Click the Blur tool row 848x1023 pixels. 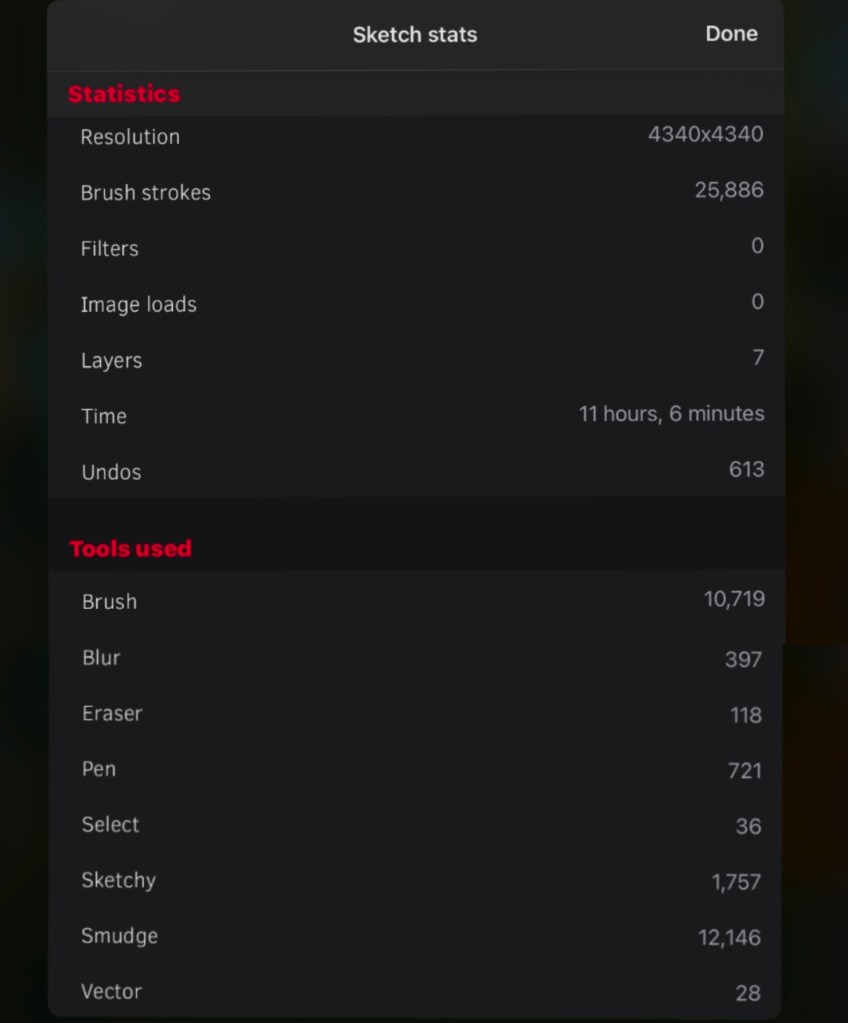pyautogui.click(x=415, y=658)
